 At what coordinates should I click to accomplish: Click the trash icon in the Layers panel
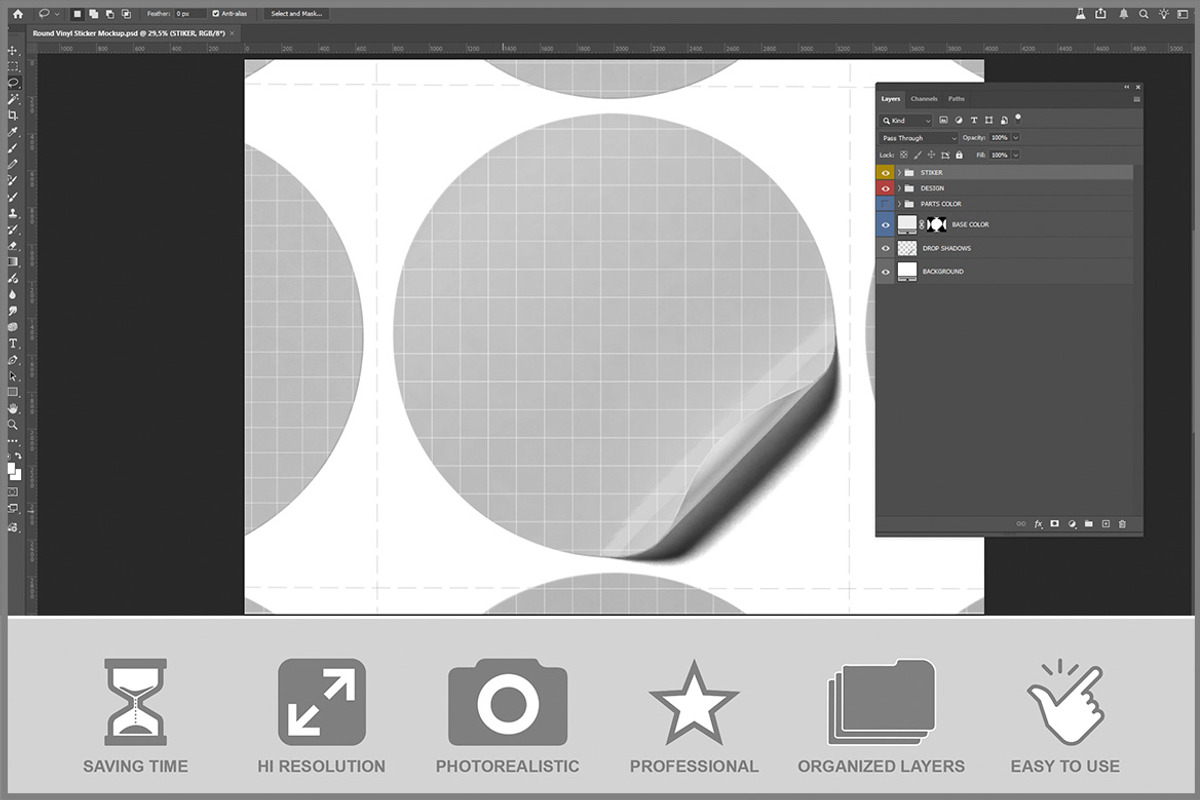pos(1122,523)
